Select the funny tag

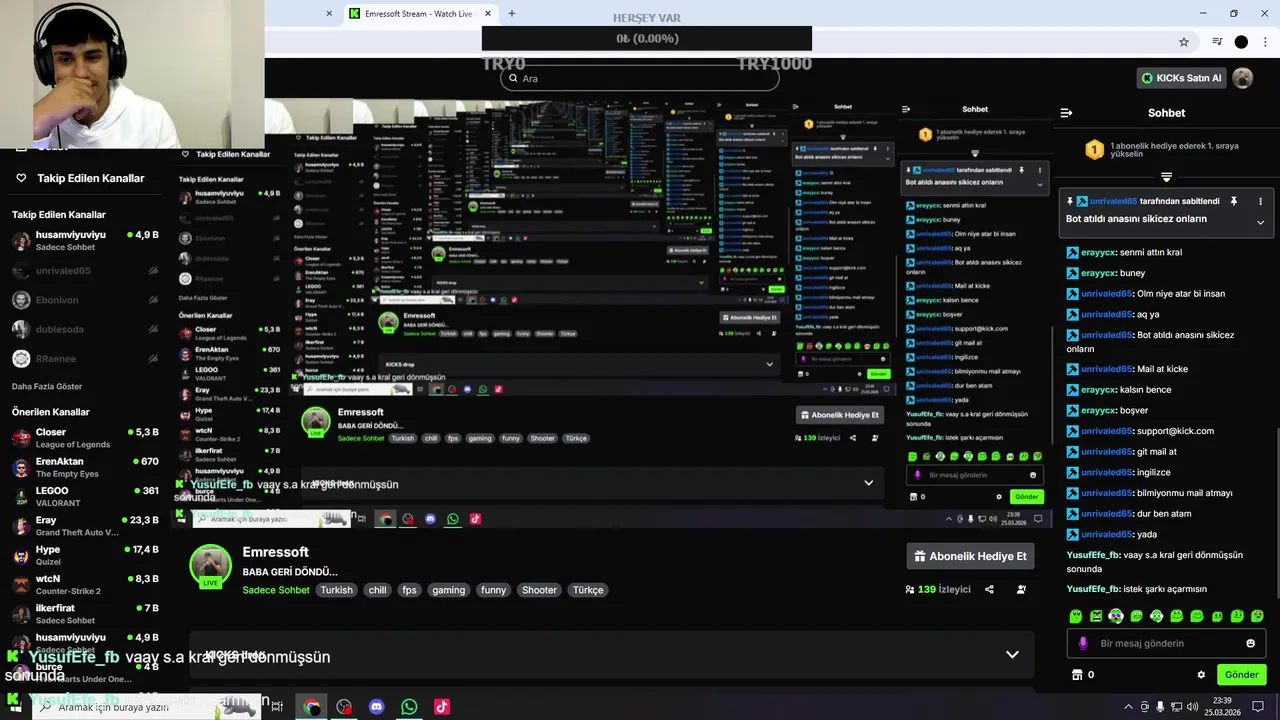[493, 590]
